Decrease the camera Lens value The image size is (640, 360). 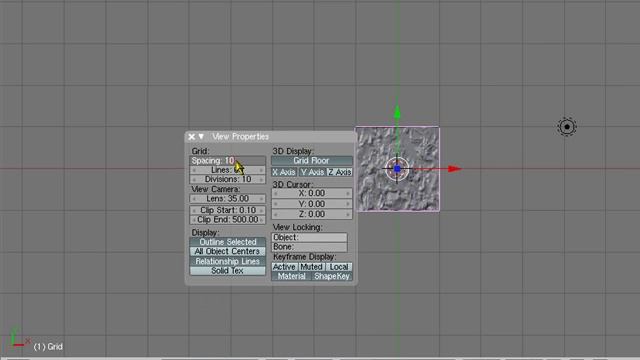[194, 199]
